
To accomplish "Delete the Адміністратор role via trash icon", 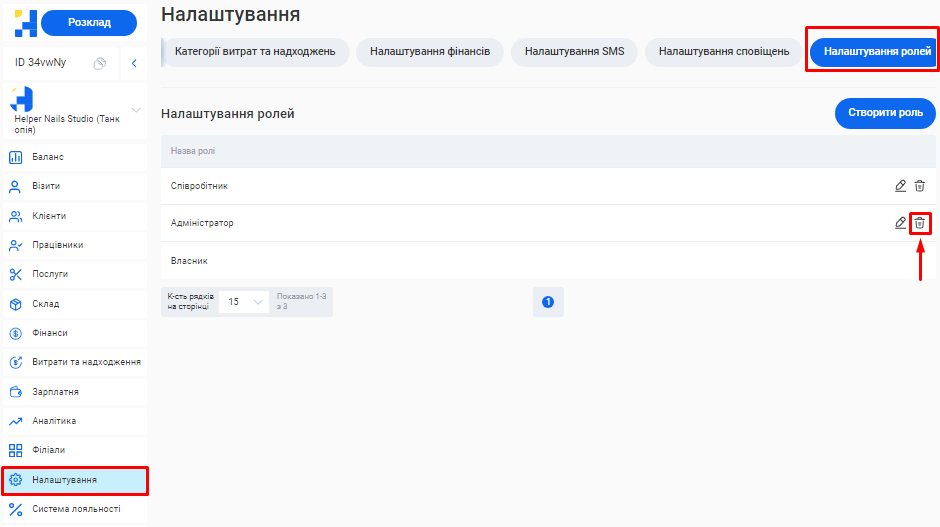I will pos(920,223).
